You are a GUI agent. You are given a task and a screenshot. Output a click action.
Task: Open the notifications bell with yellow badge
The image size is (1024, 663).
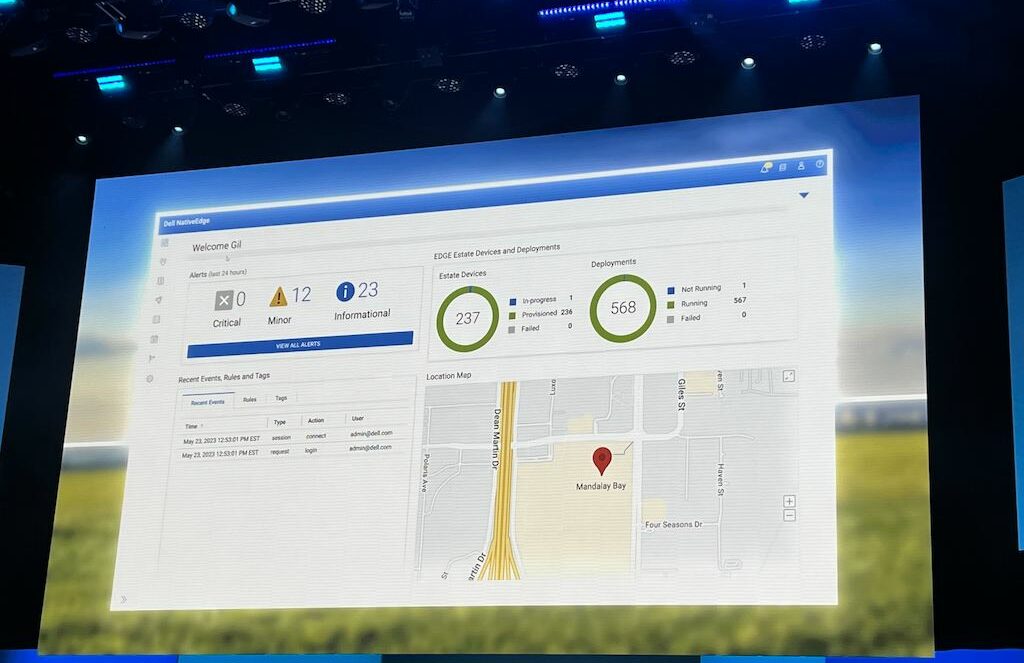(766, 168)
